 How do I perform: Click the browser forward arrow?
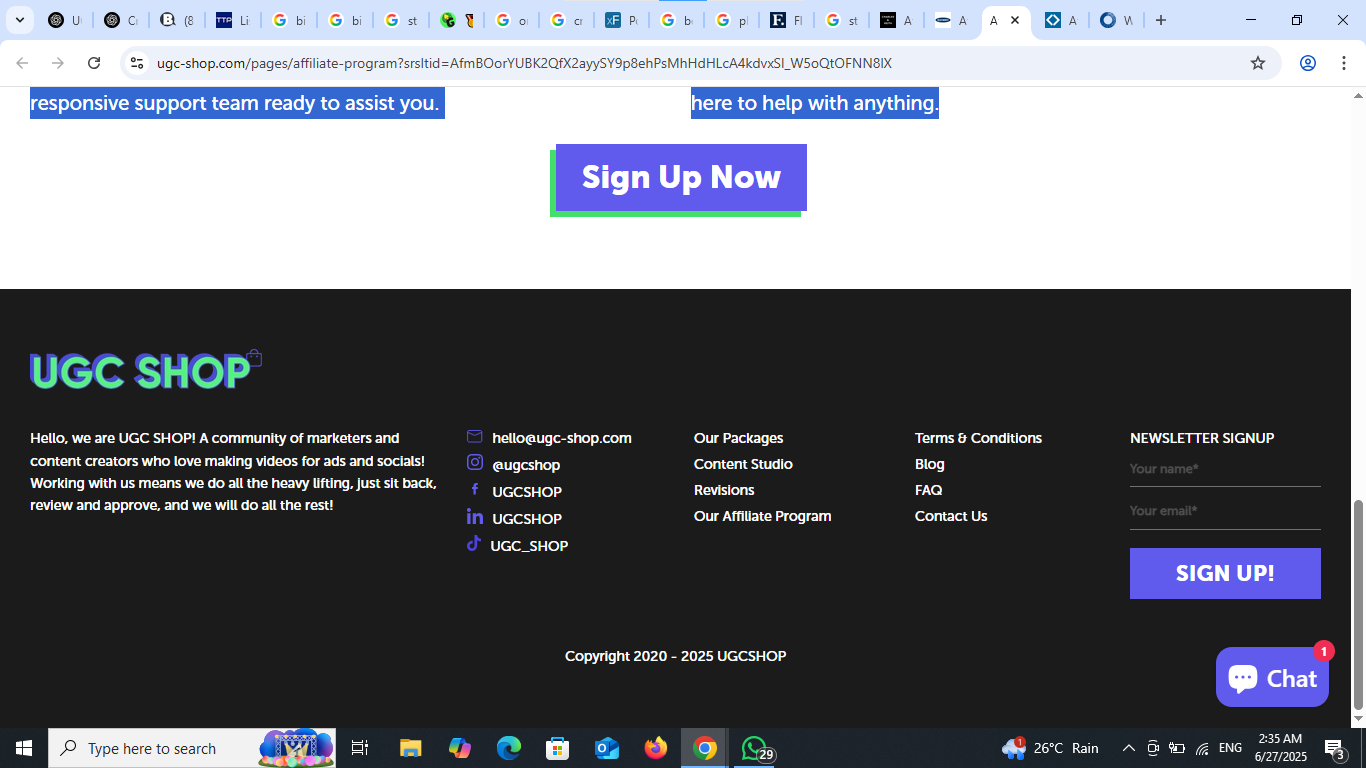pyautogui.click(x=58, y=63)
